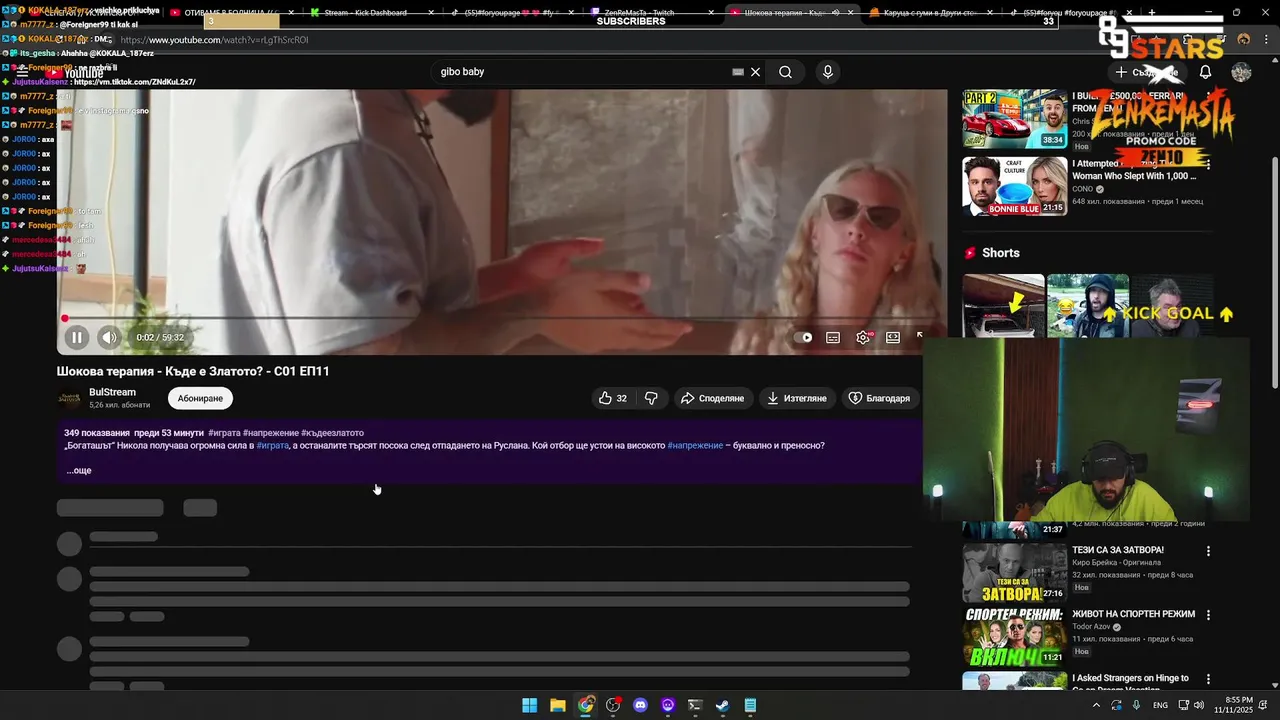Click the Изтегляне download button
The width and height of the screenshot is (1280, 720).
point(797,398)
